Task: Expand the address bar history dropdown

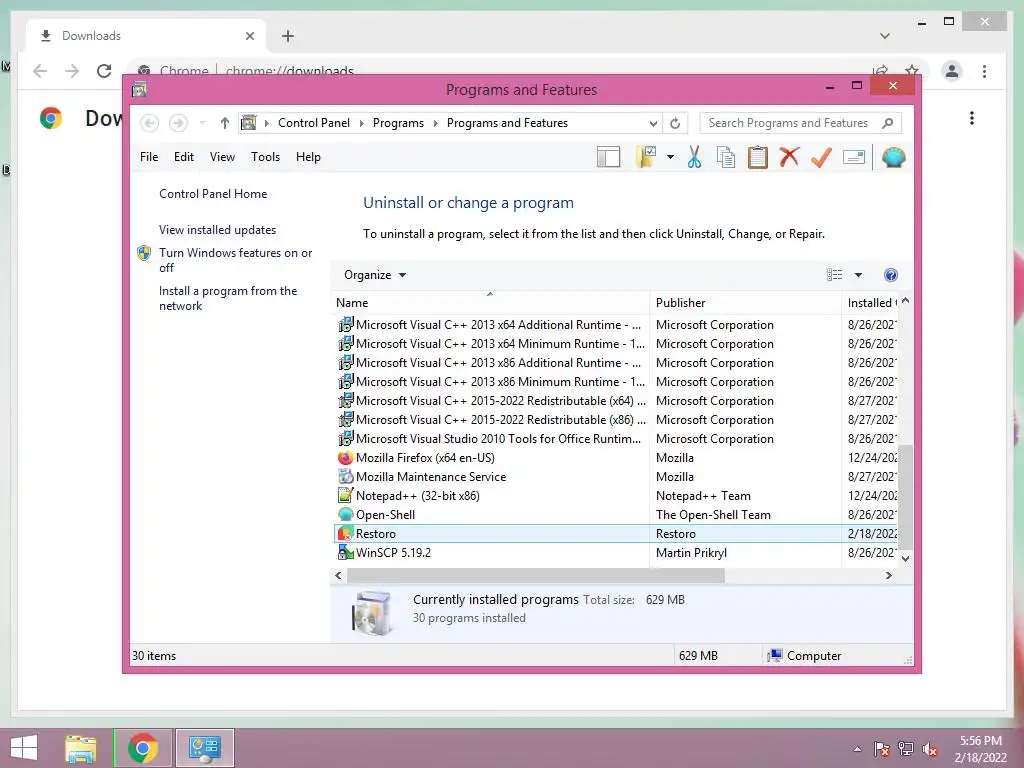Action: pos(652,123)
